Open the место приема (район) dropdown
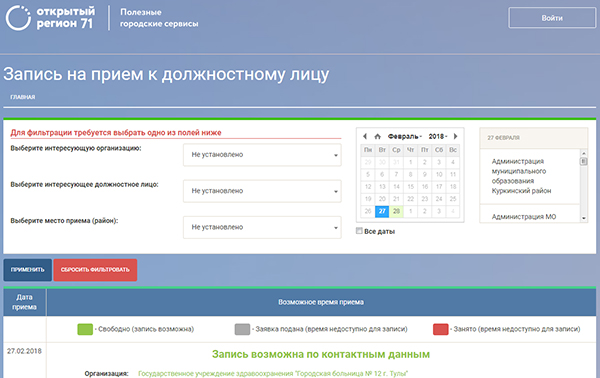The image size is (600, 378). click(x=262, y=227)
